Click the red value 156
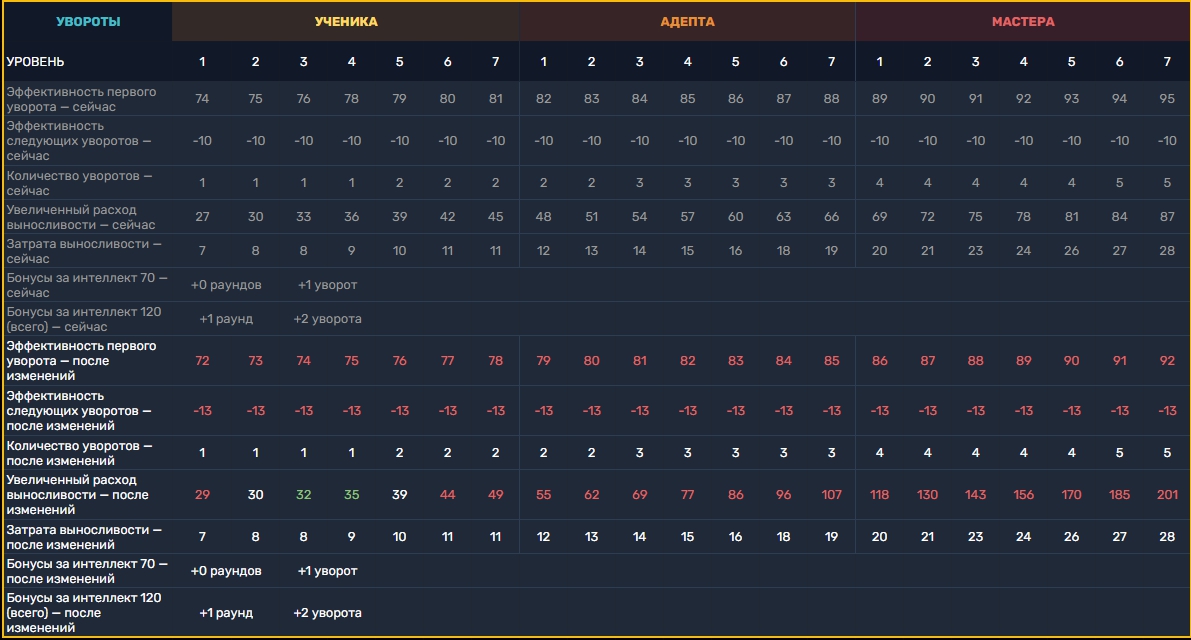 [1023, 495]
